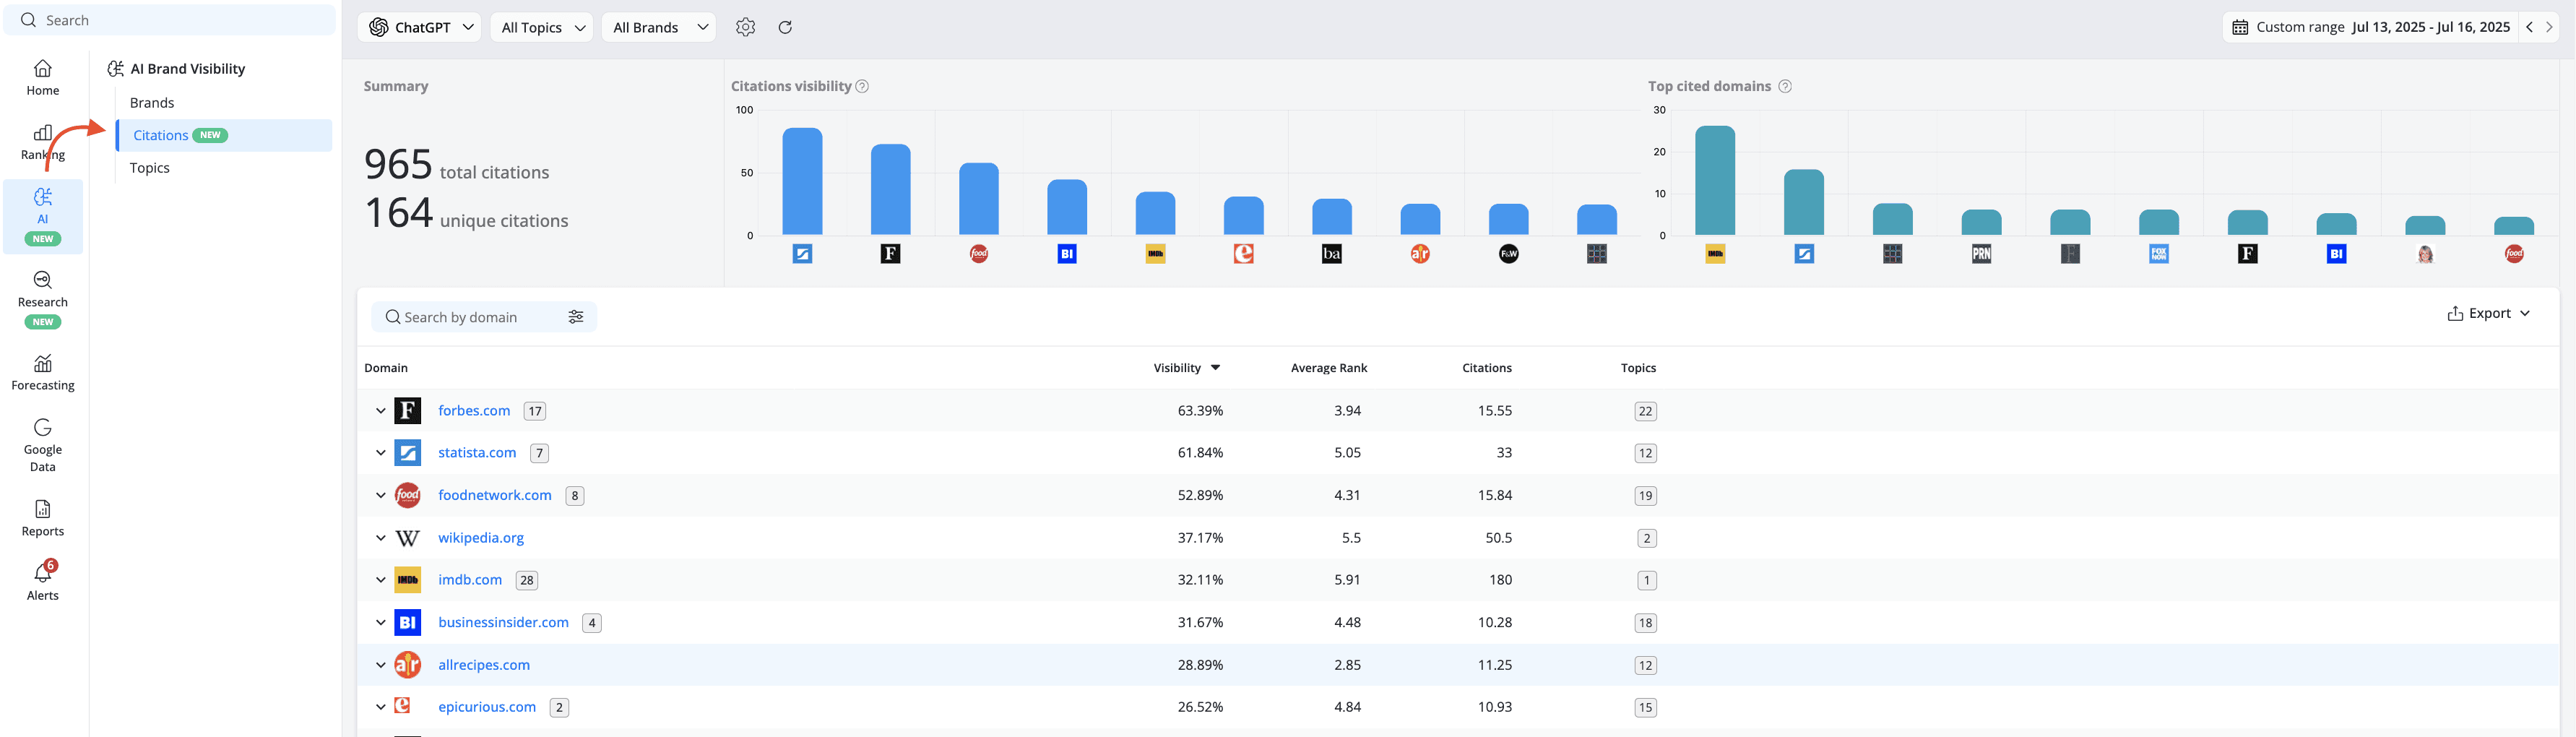Open the Research section in the sidebar

(x=43, y=299)
